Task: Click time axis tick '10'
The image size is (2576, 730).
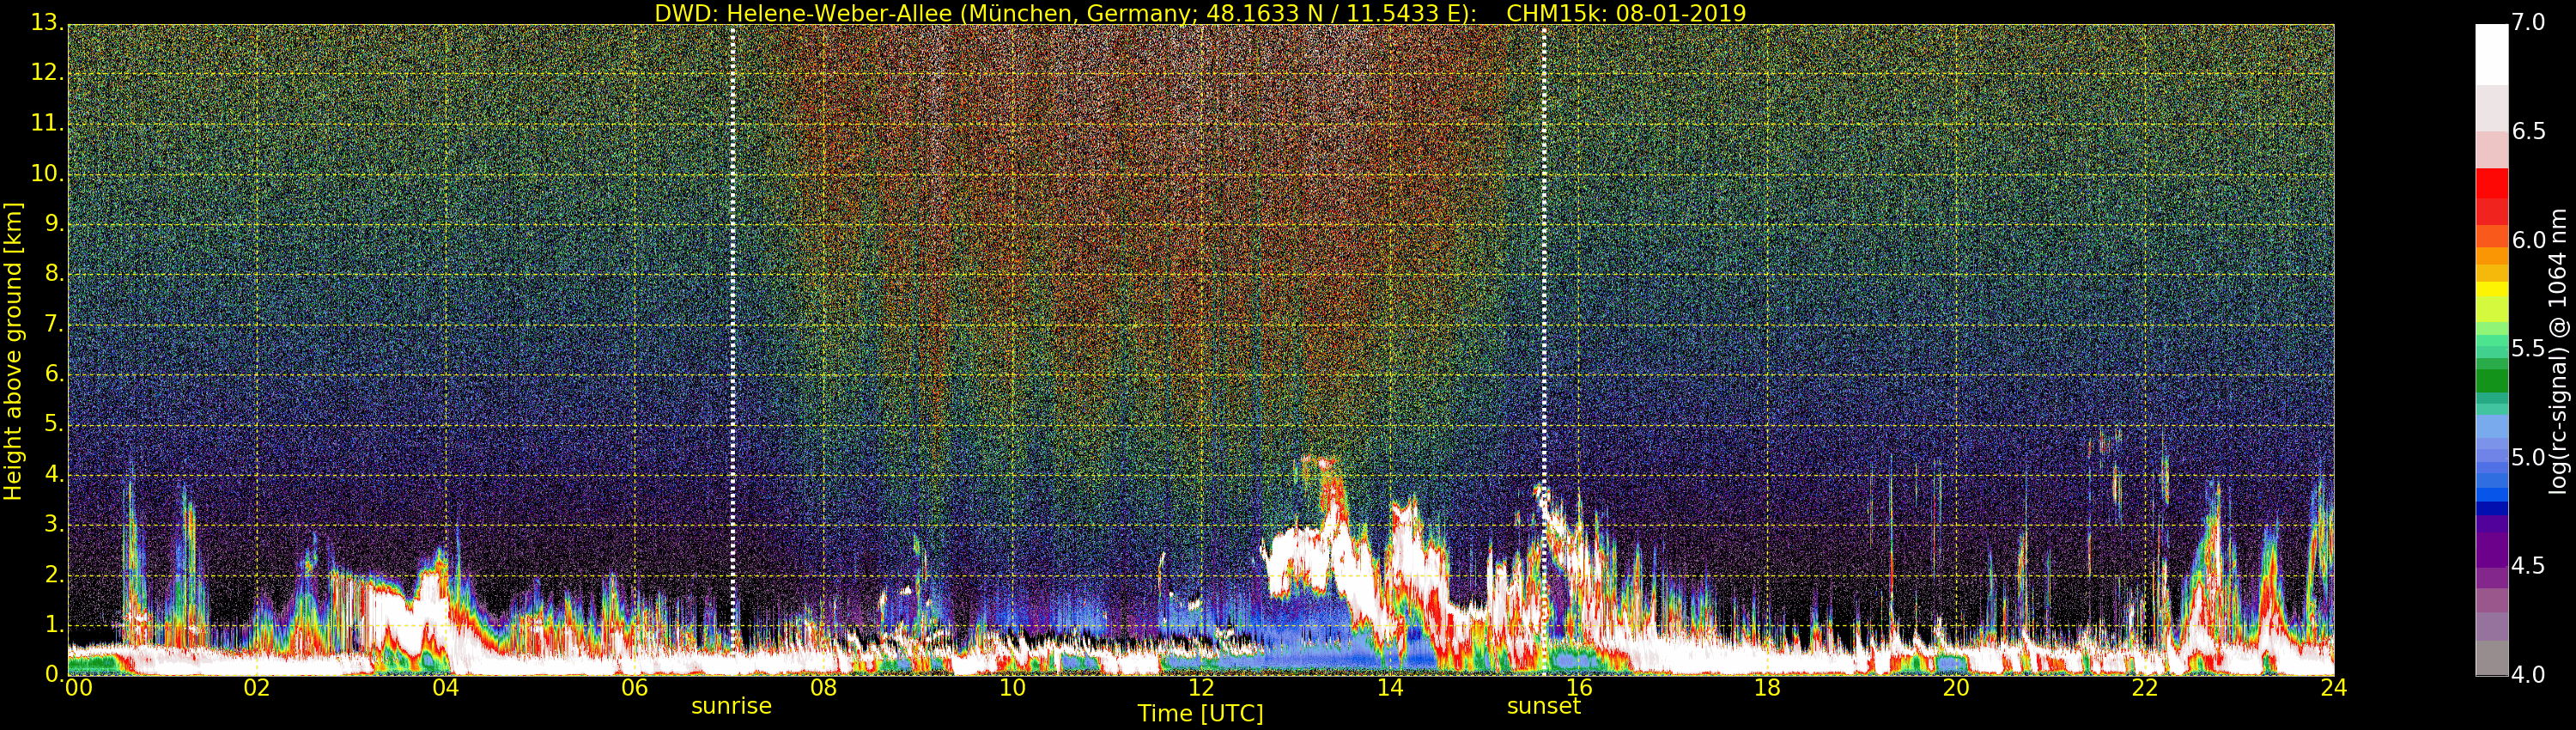Action: click(1012, 688)
